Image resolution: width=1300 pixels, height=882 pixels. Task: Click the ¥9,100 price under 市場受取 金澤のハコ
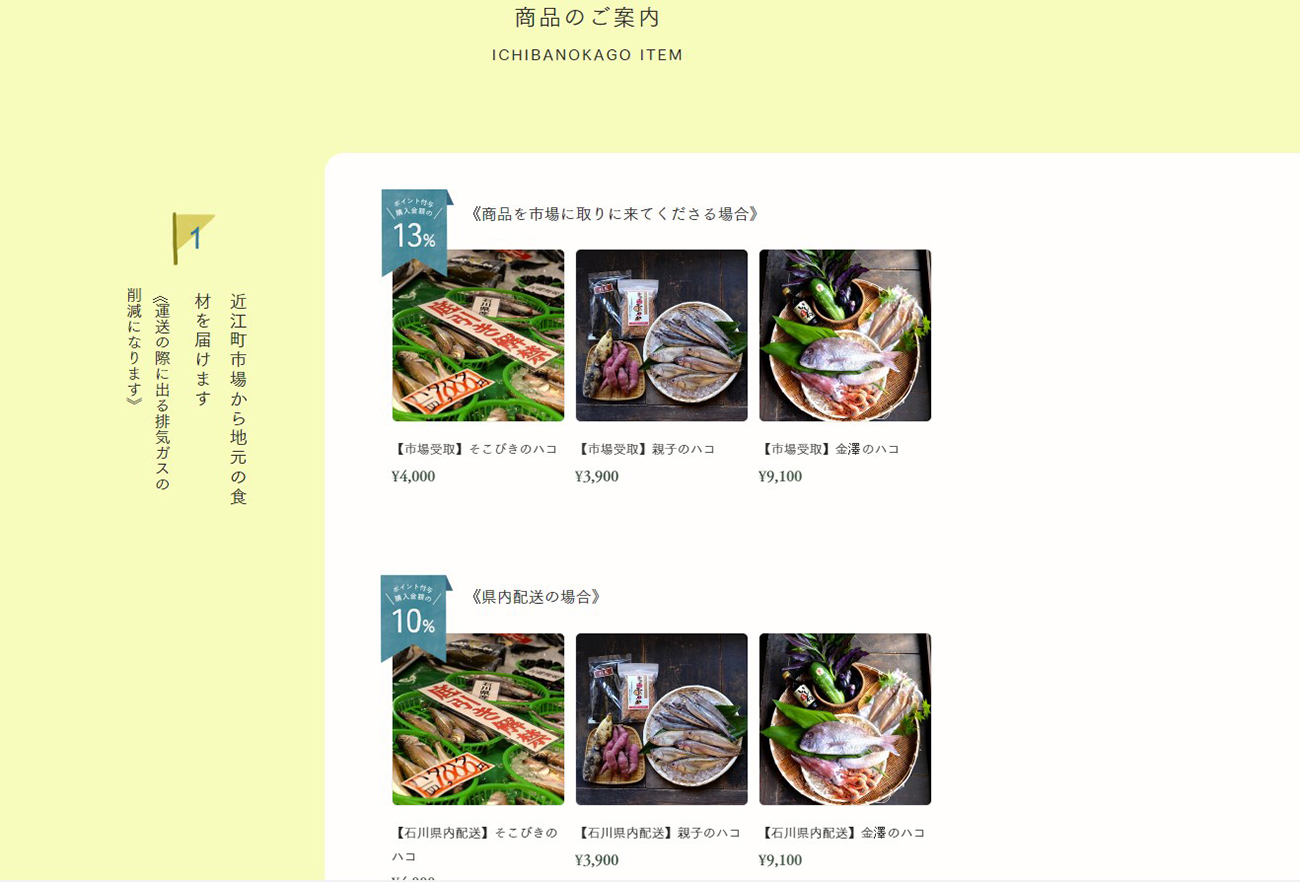click(x=780, y=476)
